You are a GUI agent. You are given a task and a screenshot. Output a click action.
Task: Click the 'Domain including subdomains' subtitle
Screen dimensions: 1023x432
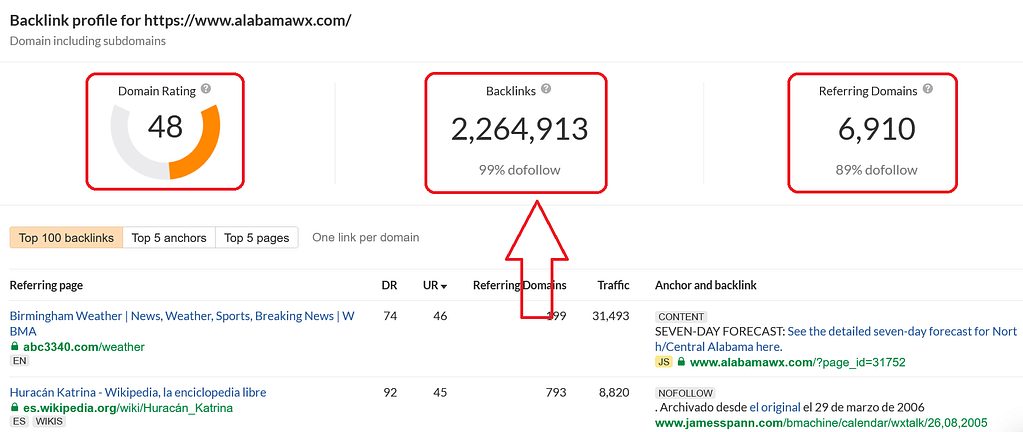tap(87, 41)
